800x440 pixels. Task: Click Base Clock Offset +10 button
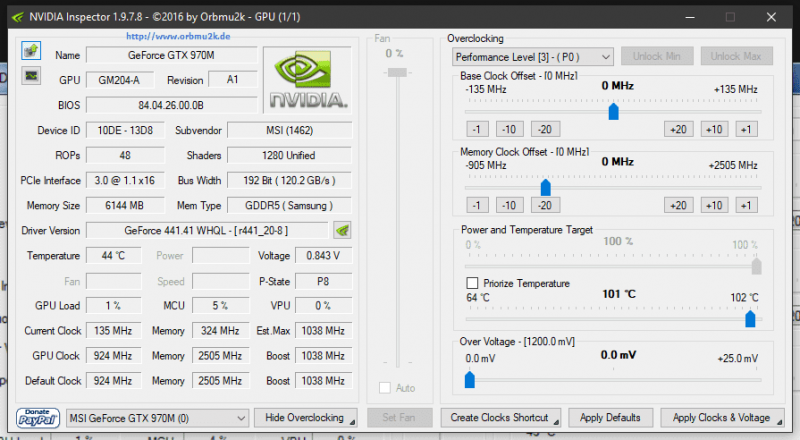[714, 130]
